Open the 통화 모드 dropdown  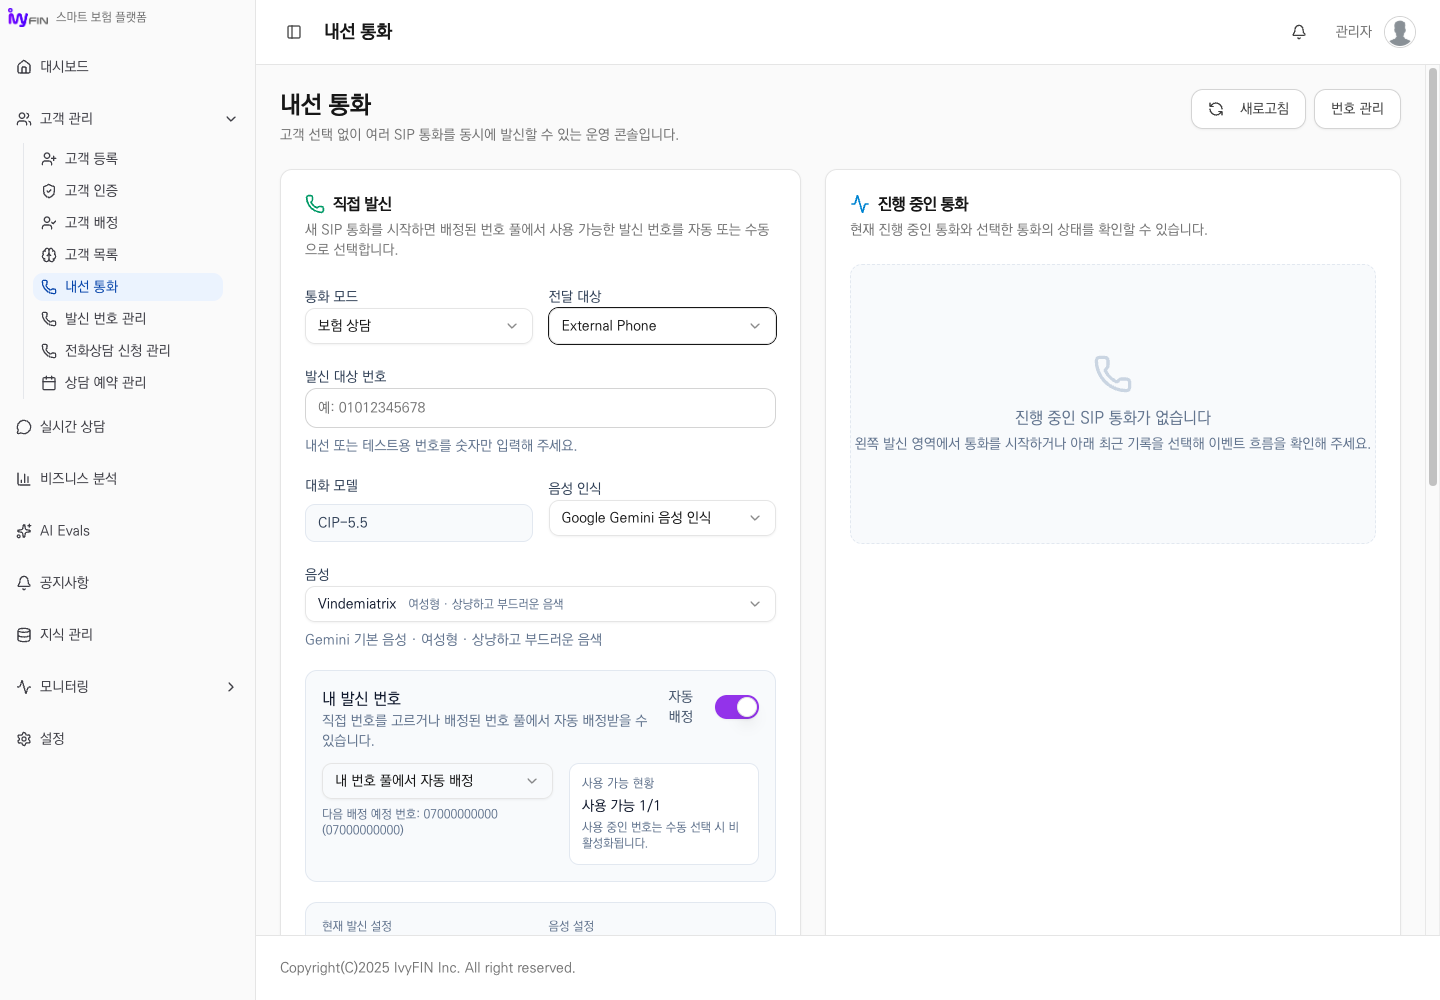(419, 326)
